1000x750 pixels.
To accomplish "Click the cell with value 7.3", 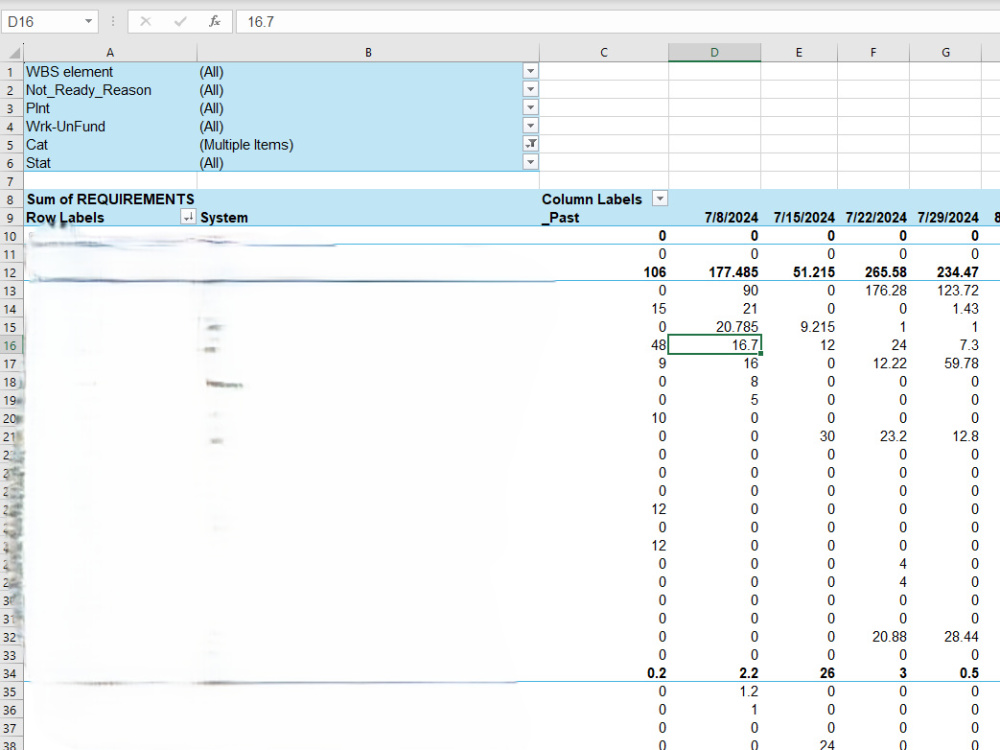I will pos(945,345).
